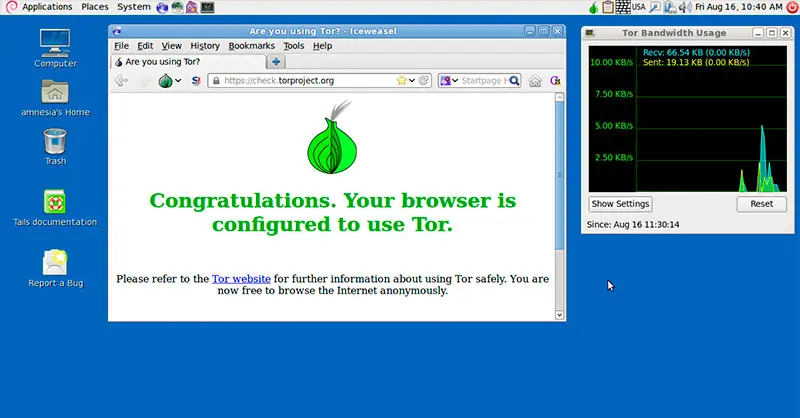Expand the URL history dropdown arrow

pyautogui.click(x=412, y=81)
